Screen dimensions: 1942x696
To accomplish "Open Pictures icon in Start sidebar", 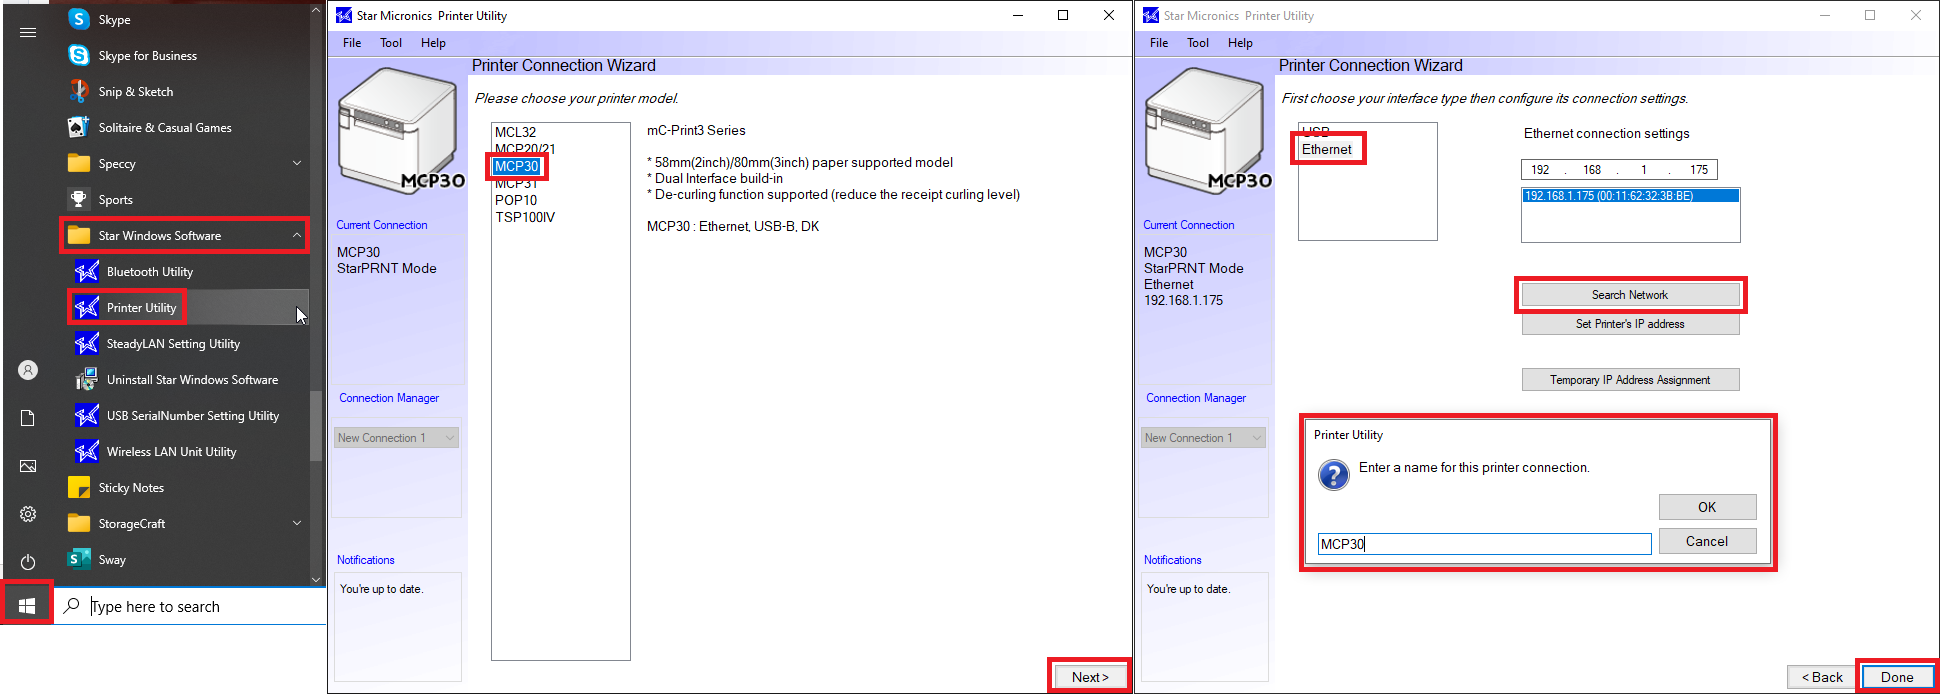I will pyautogui.click(x=28, y=466).
